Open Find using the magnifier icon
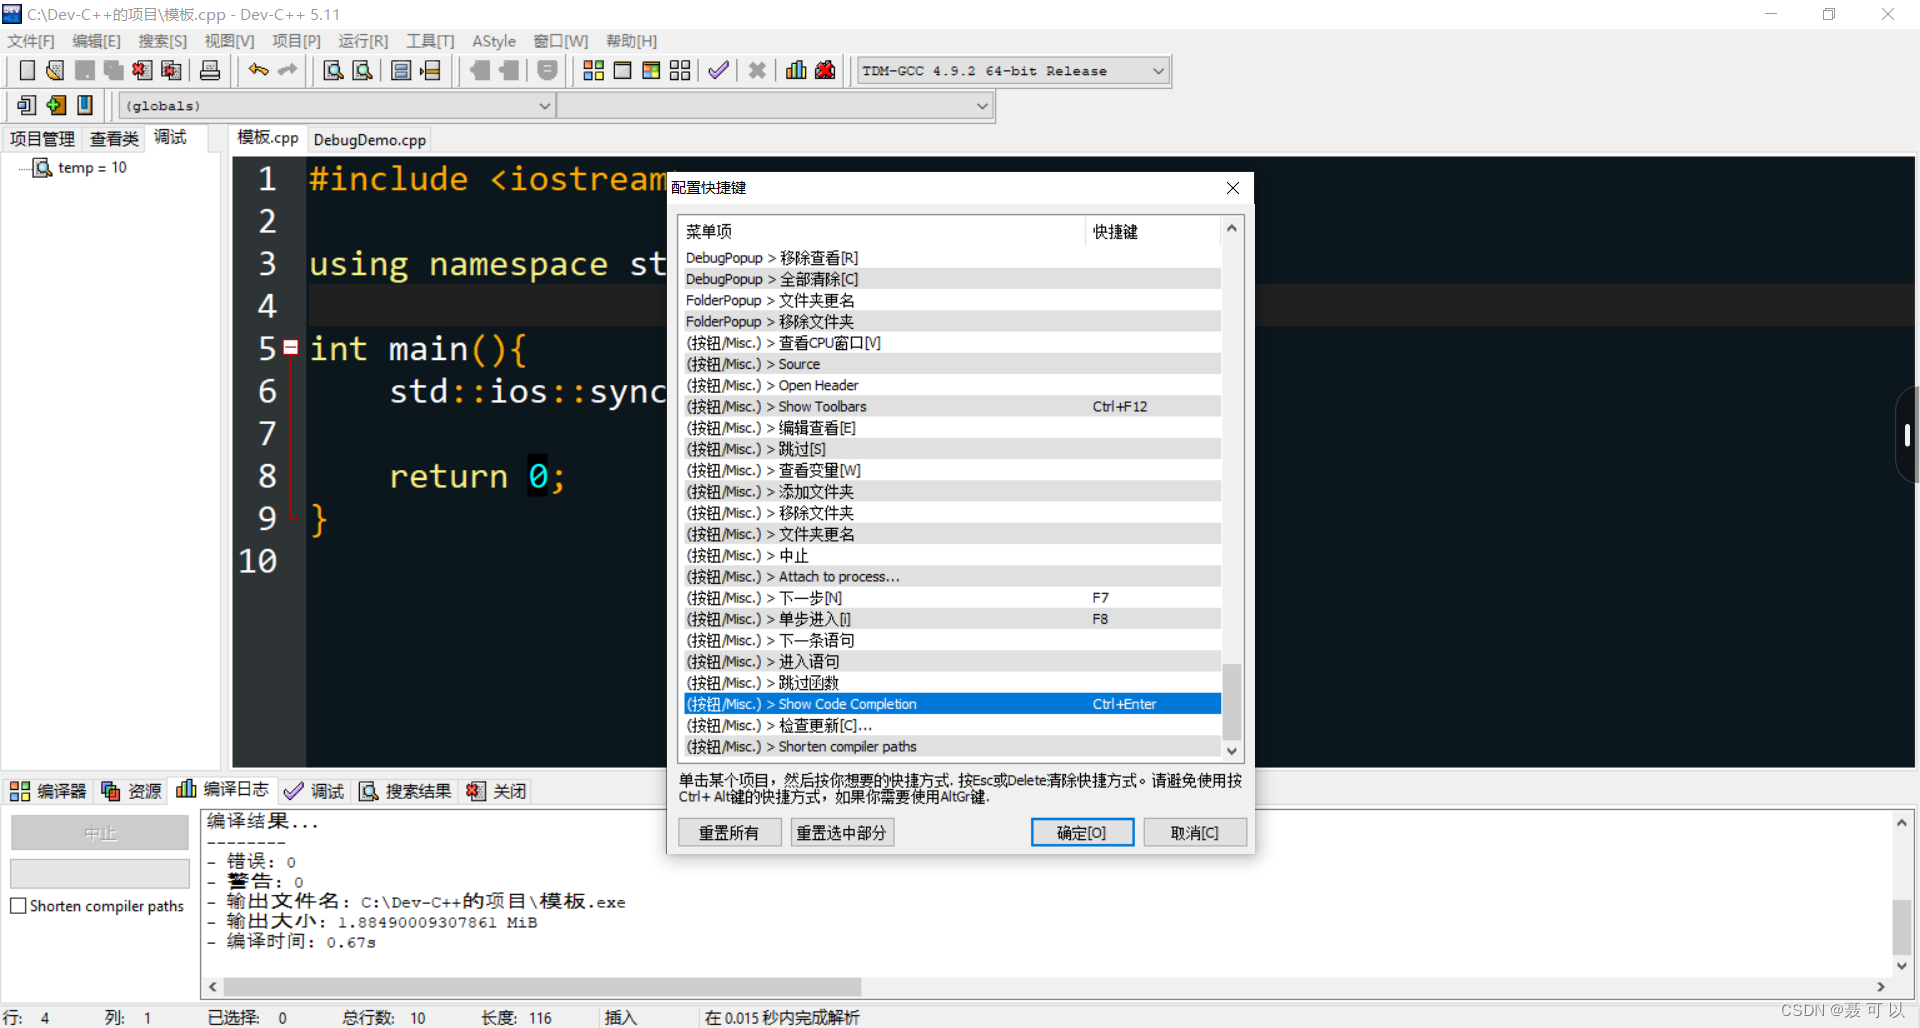 pyautogui.click(x=332, y=70)
